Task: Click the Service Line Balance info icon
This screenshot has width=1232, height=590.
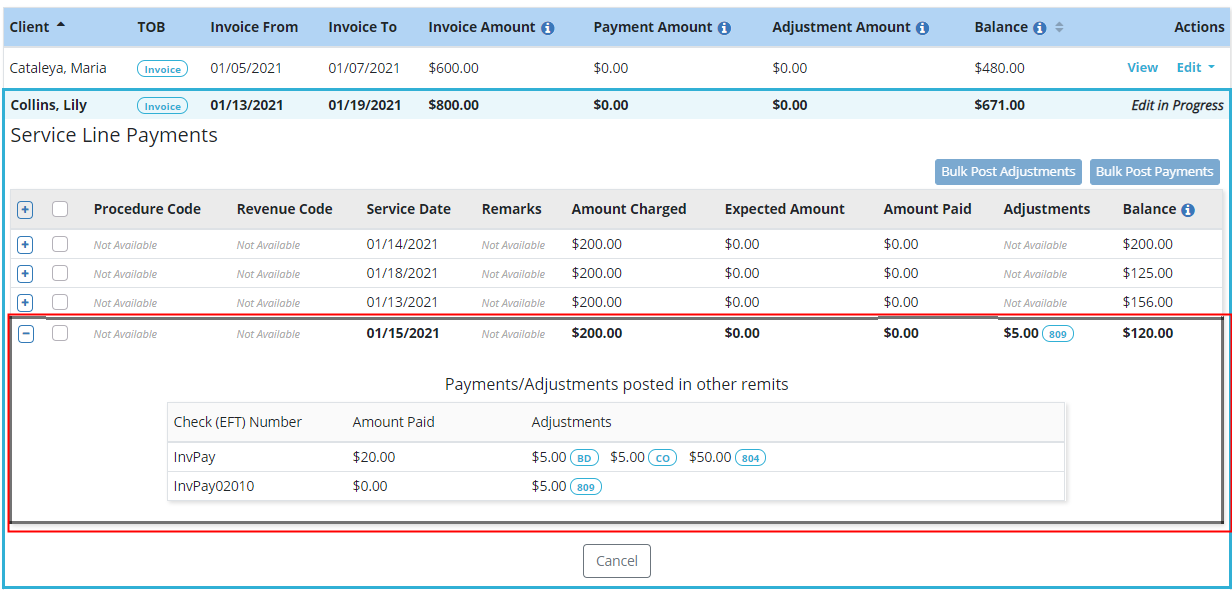Action: tap(1188, 210)
